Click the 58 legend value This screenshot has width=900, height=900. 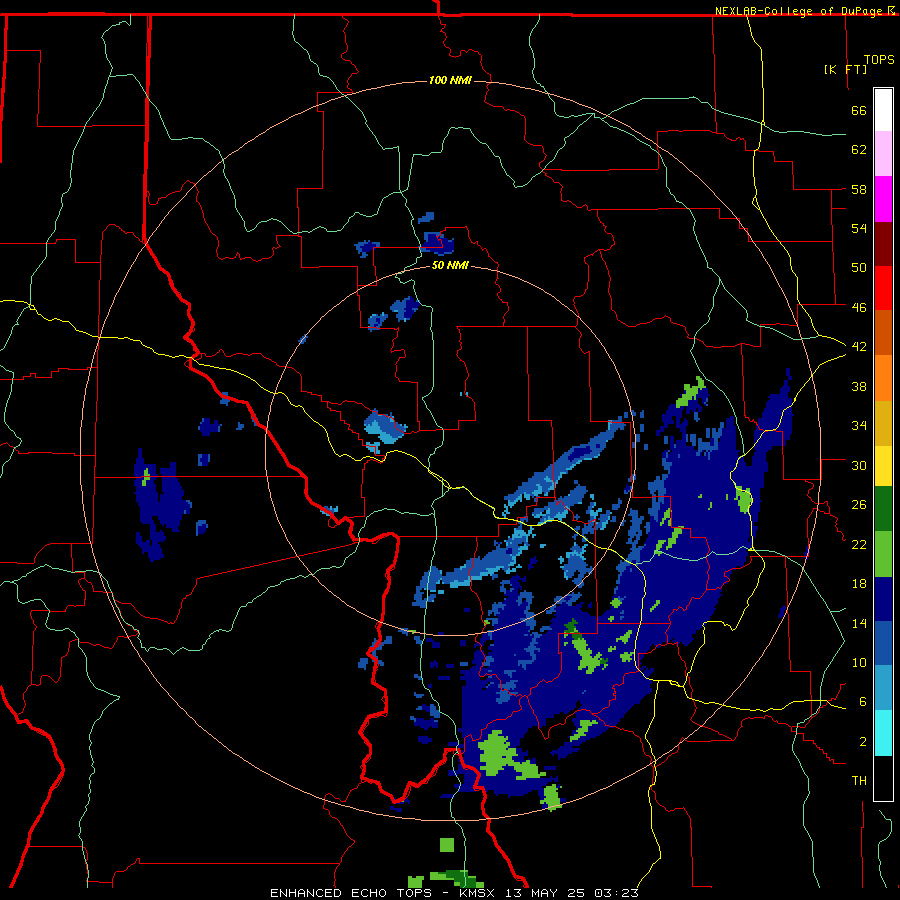click(859, 189)
